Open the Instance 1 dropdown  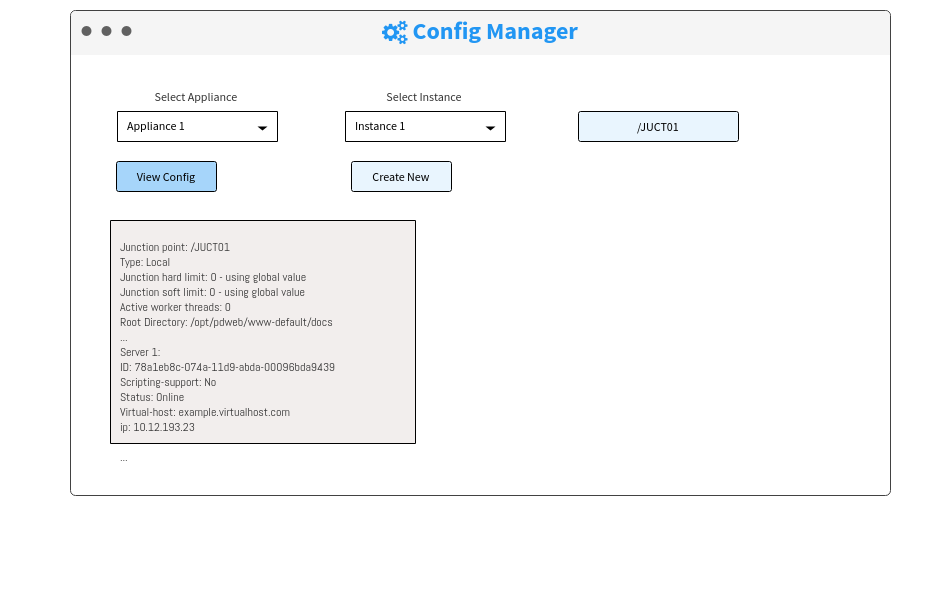click(x=425, y=127)
